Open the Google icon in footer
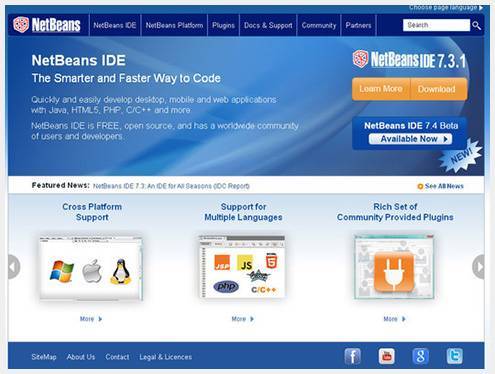Screen dimensions: 495x374 pos(421,356)
